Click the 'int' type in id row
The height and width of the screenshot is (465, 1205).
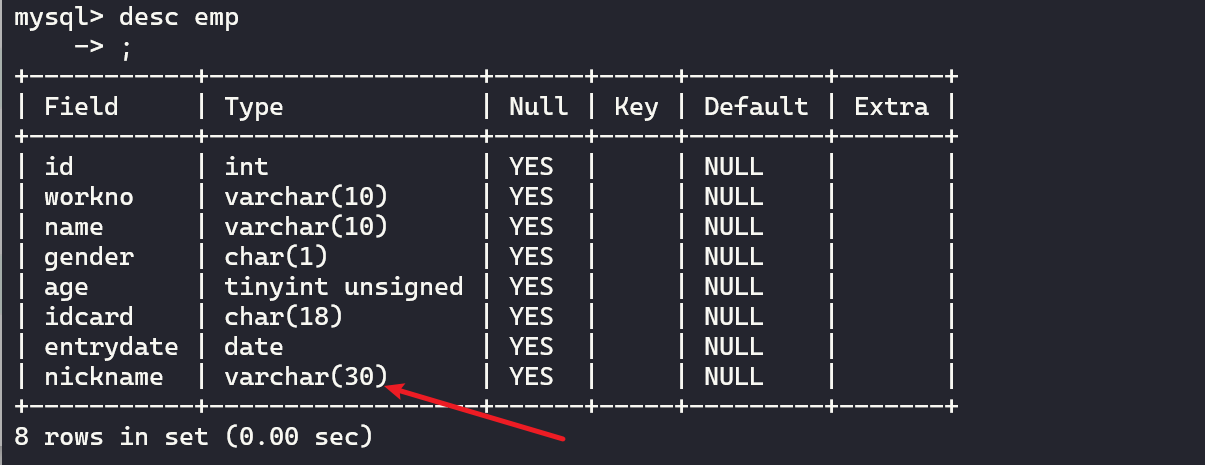tap(246, 167)
